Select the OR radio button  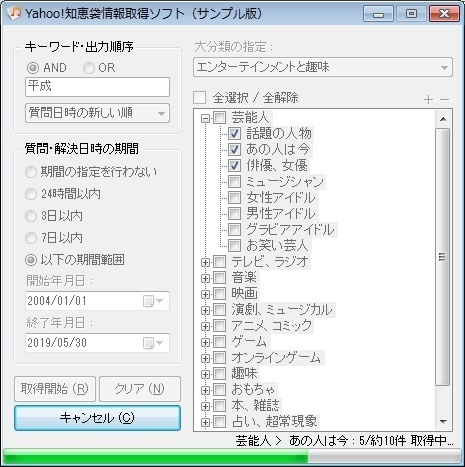(x=89, y=68)
